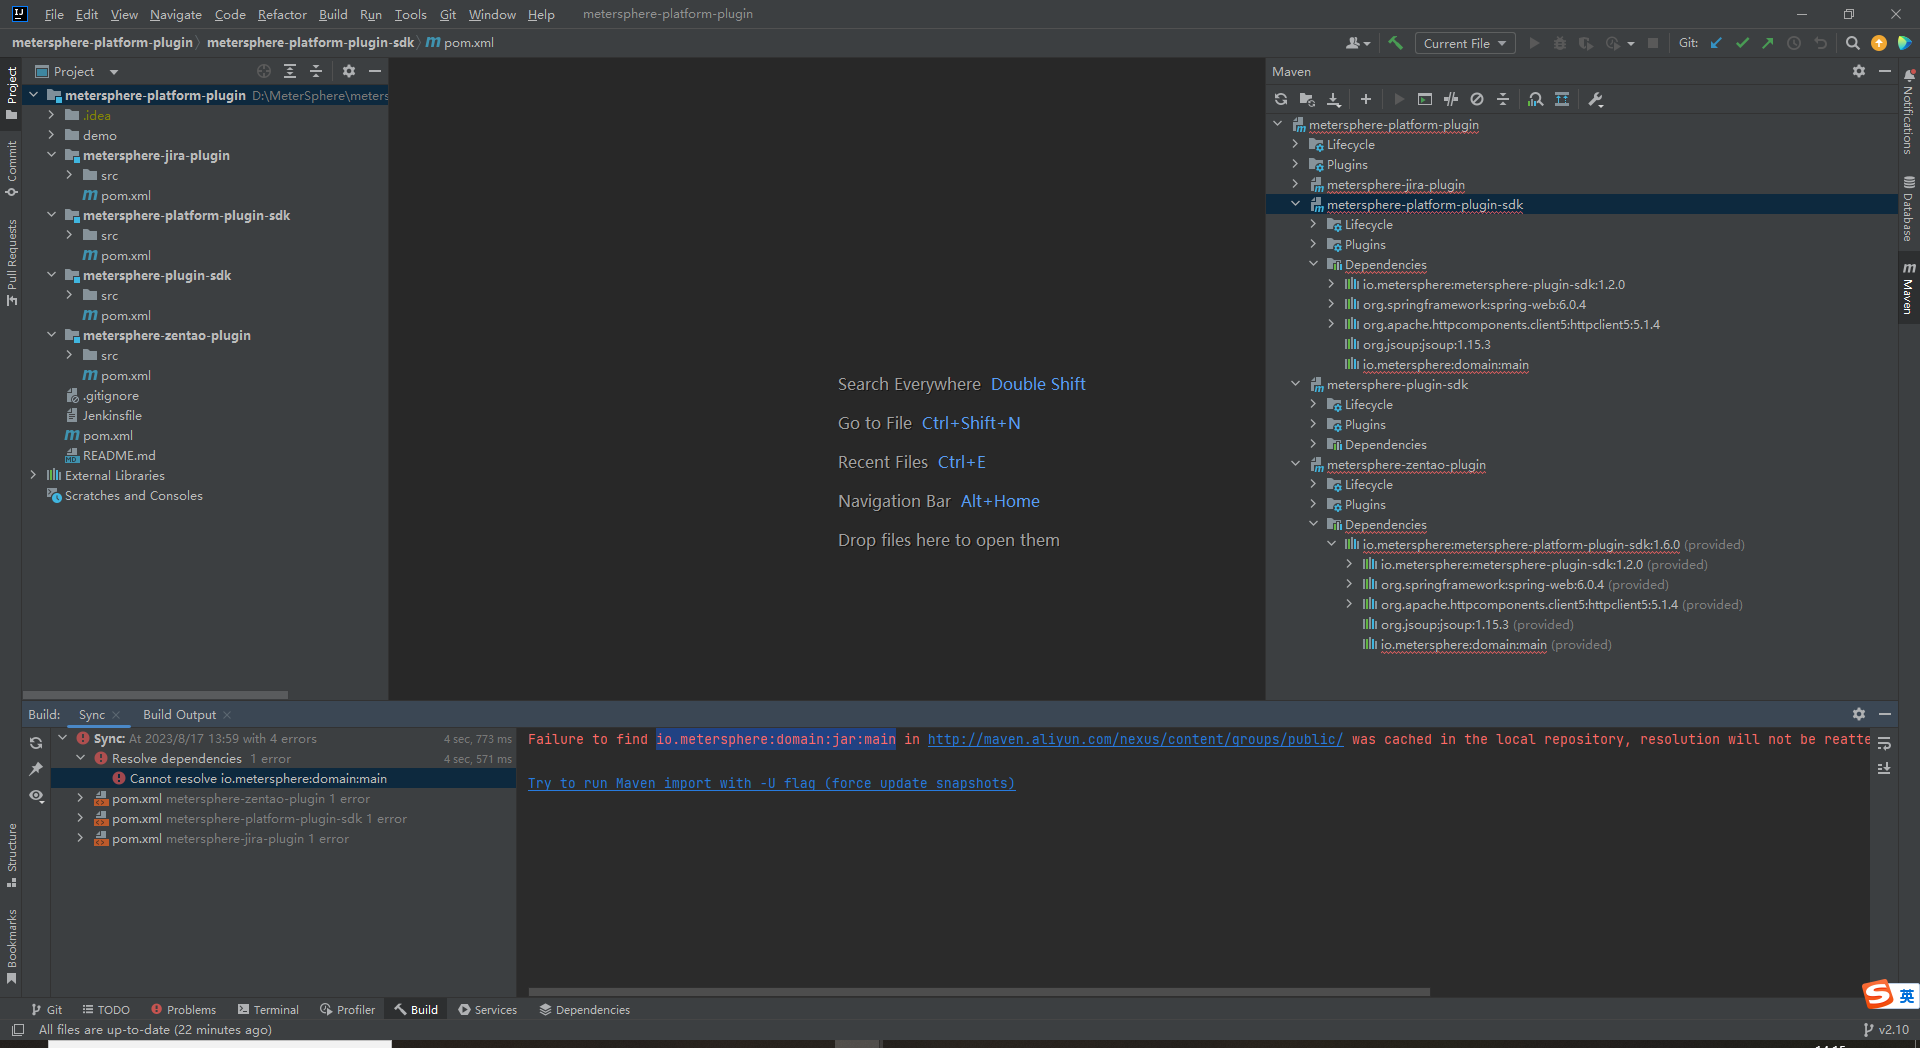Collapse Dependencies under metersphere-zentao-plugin

click(1313, 524)
